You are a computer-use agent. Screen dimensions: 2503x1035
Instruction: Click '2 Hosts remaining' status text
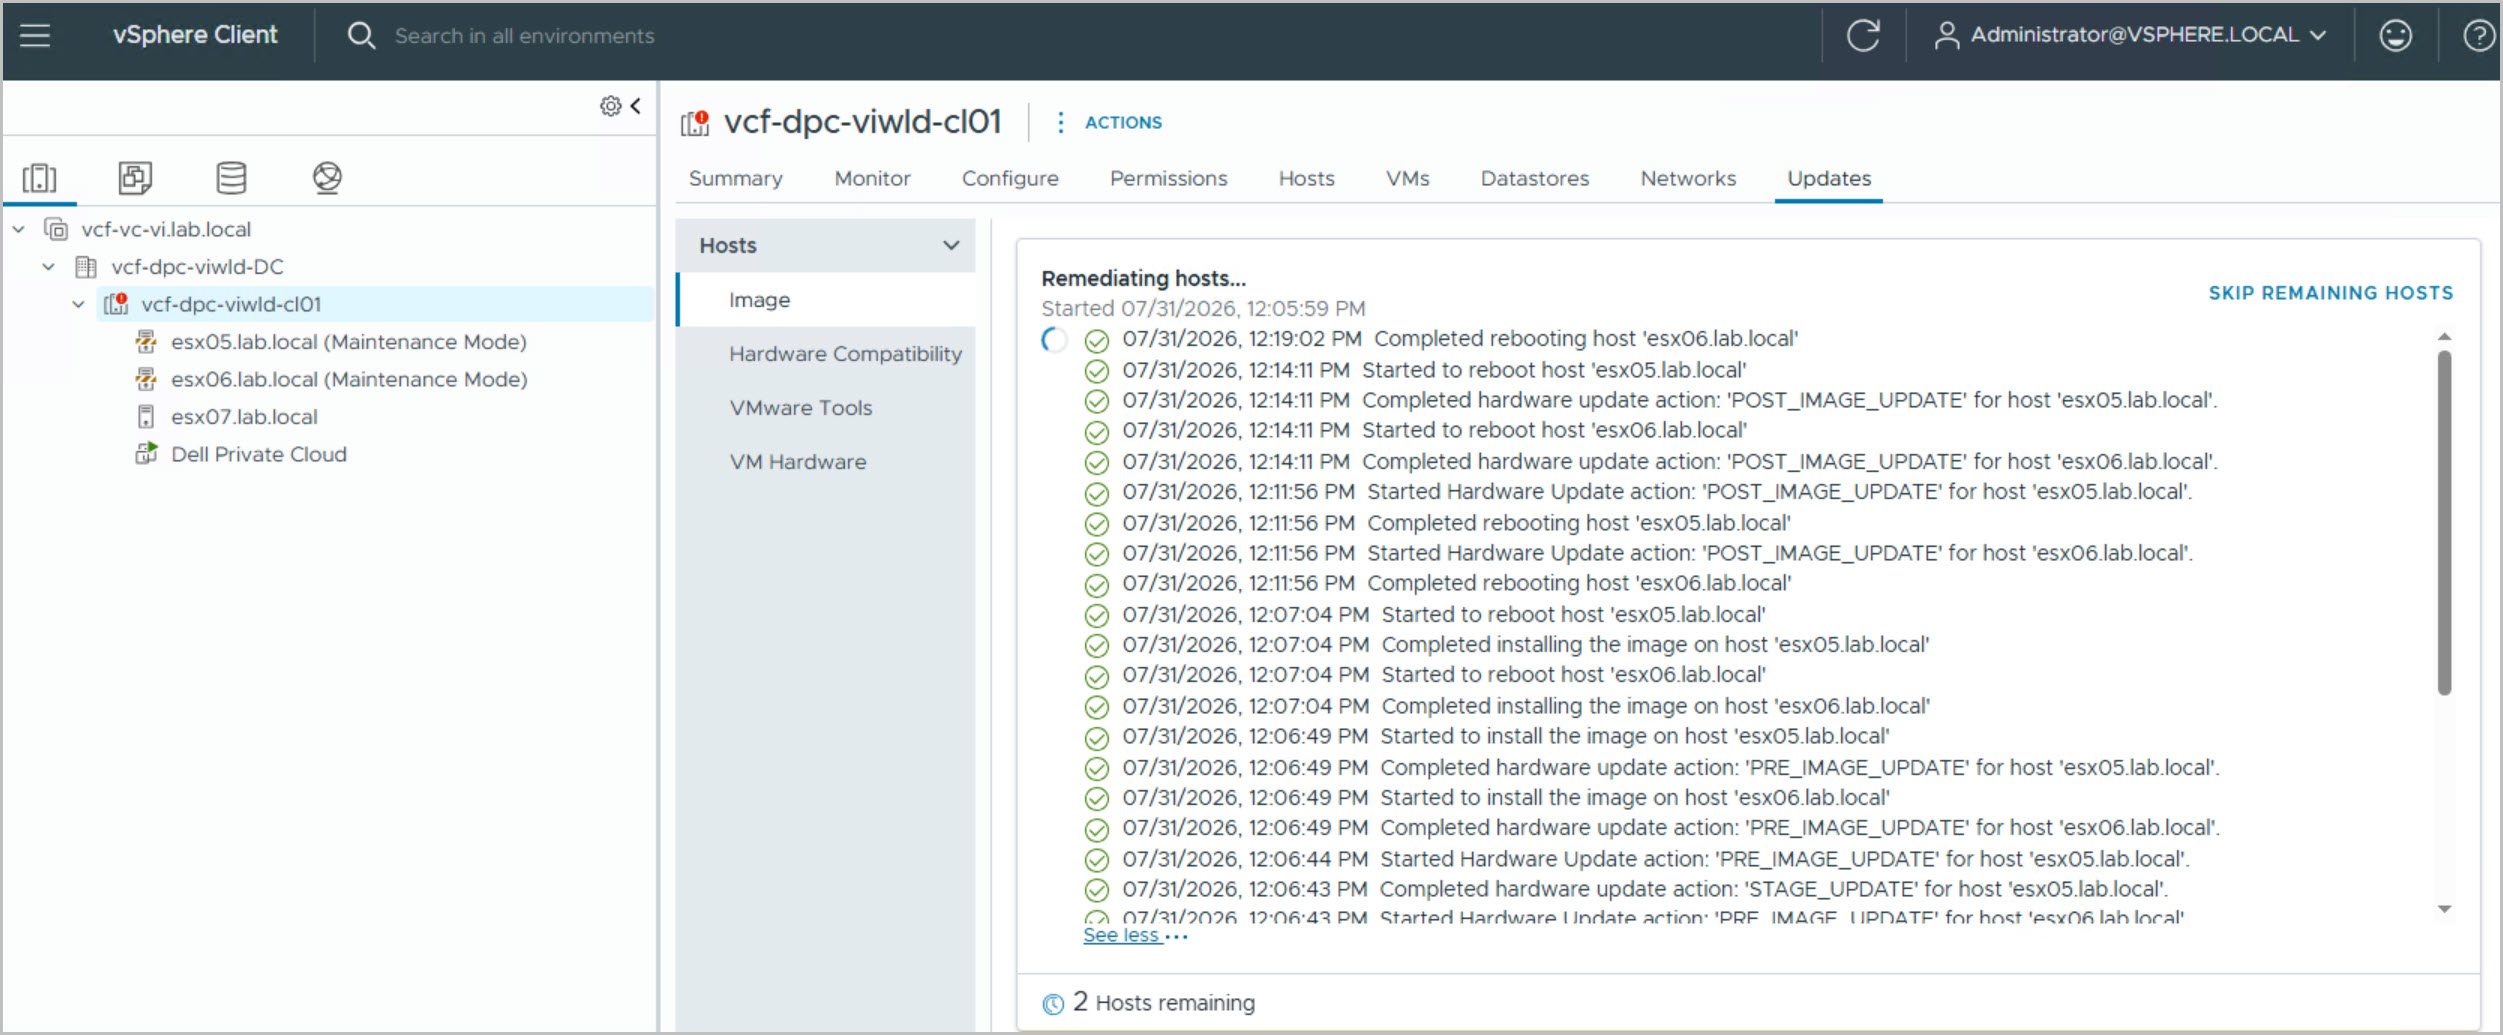pyautogui.click(x=1163, y=1002)
